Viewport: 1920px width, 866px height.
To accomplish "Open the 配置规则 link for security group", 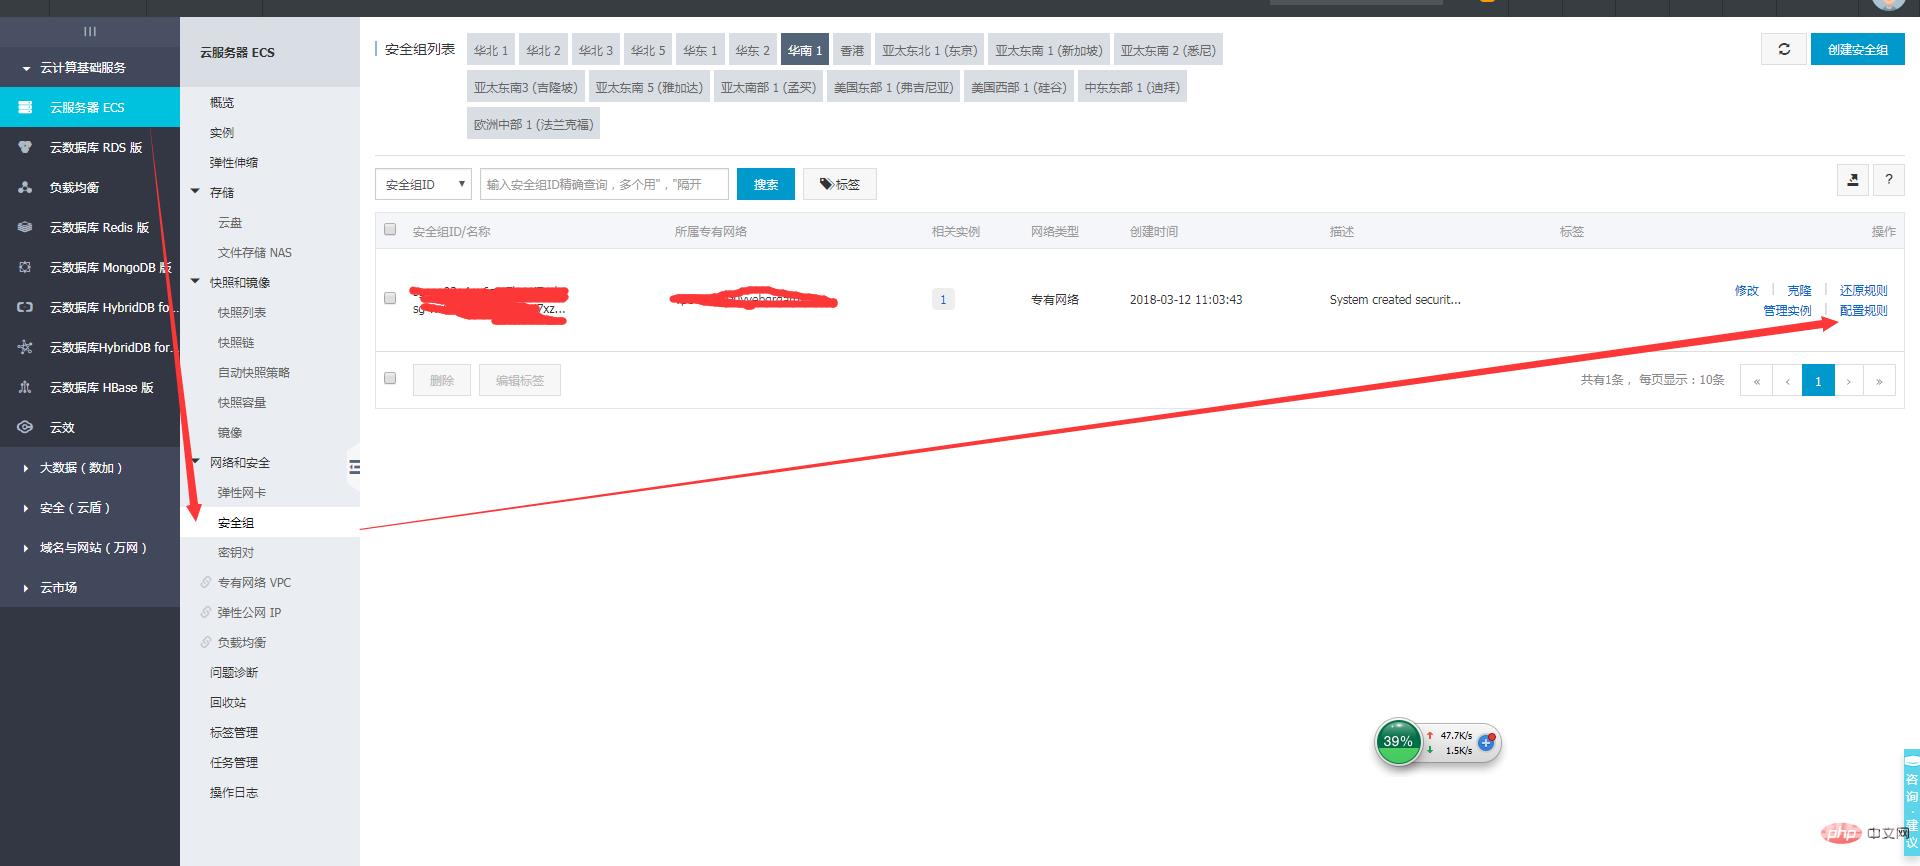I will (x=1863, y=311).
